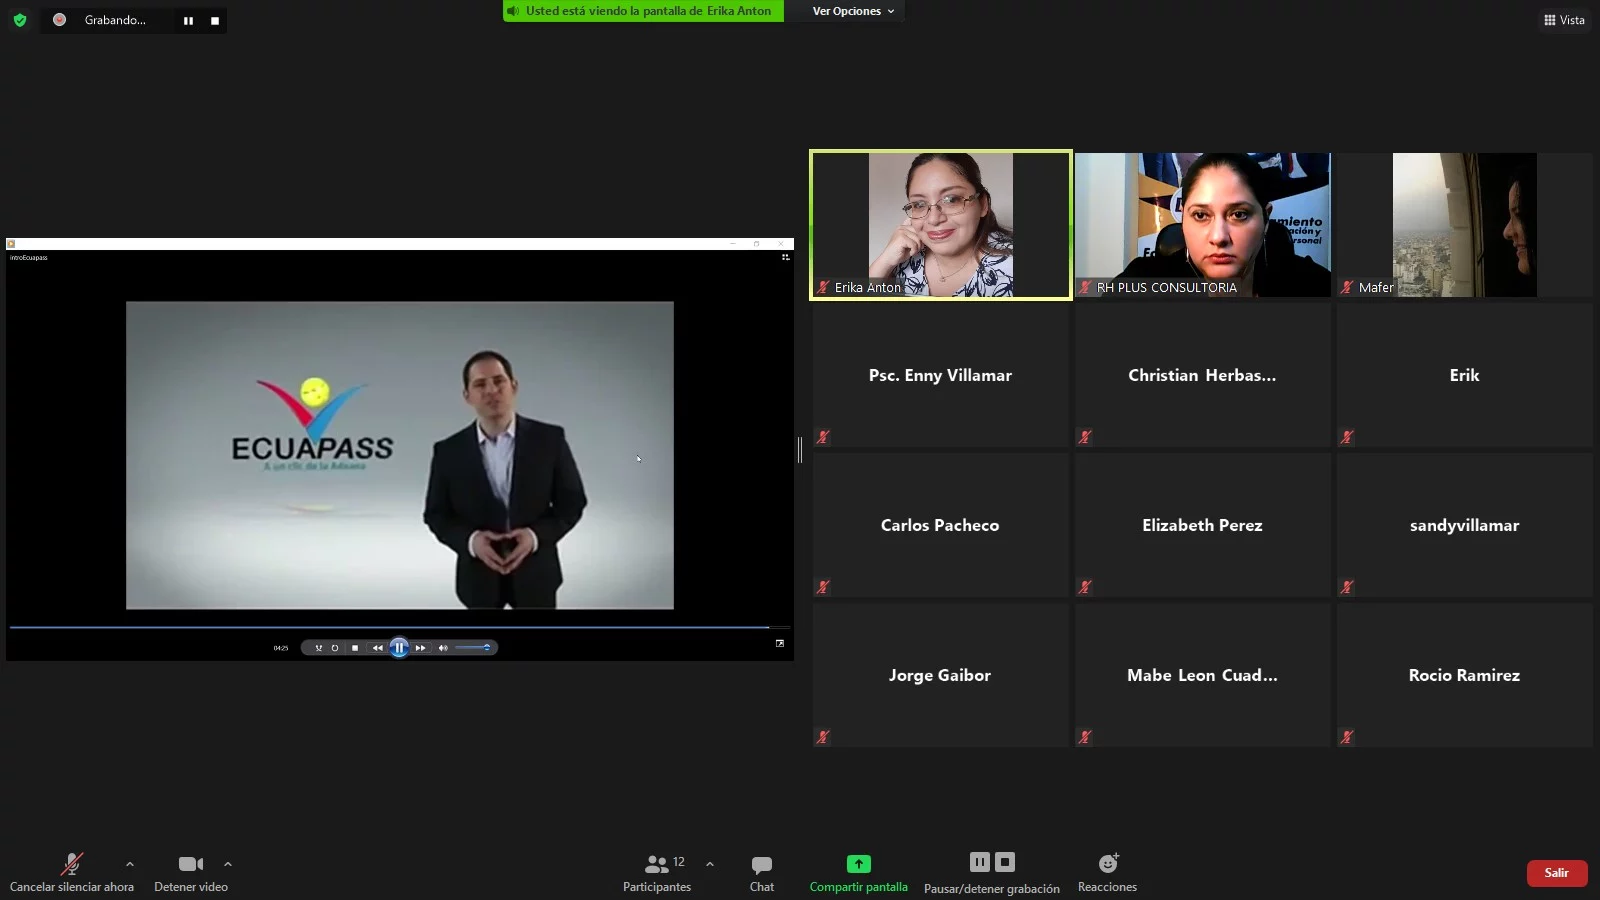Viewport: 1600px width, 900px height.
Task: Pause the Ecuapass video playback
Action: pos(399,648)
